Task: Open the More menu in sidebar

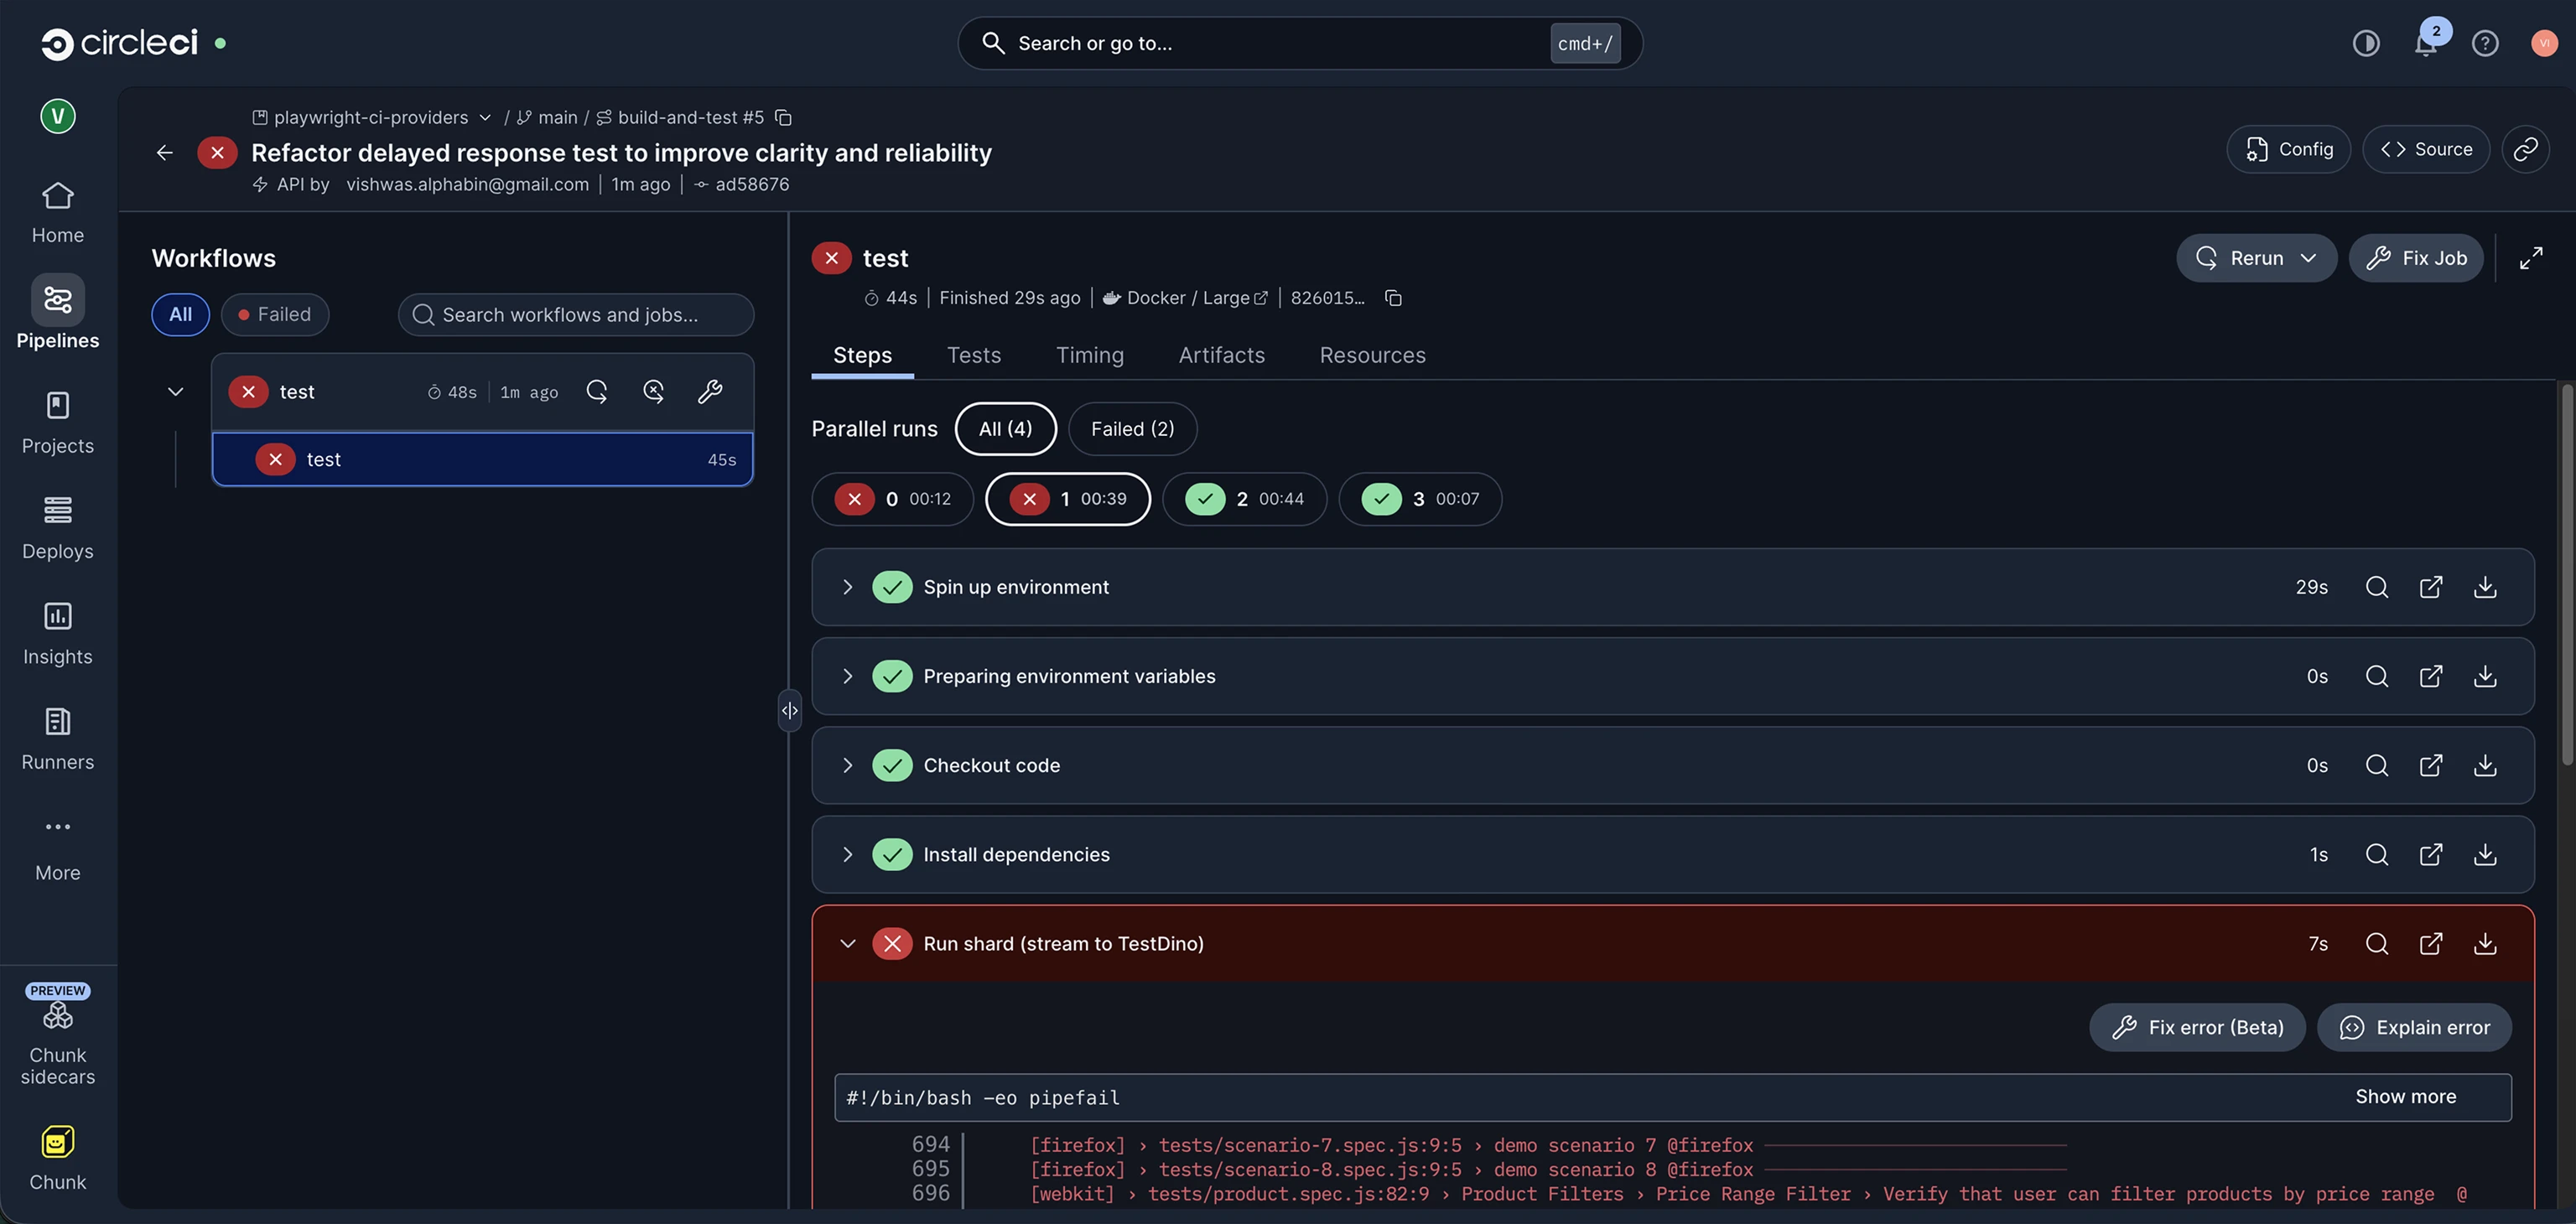Action: (57, 849)
